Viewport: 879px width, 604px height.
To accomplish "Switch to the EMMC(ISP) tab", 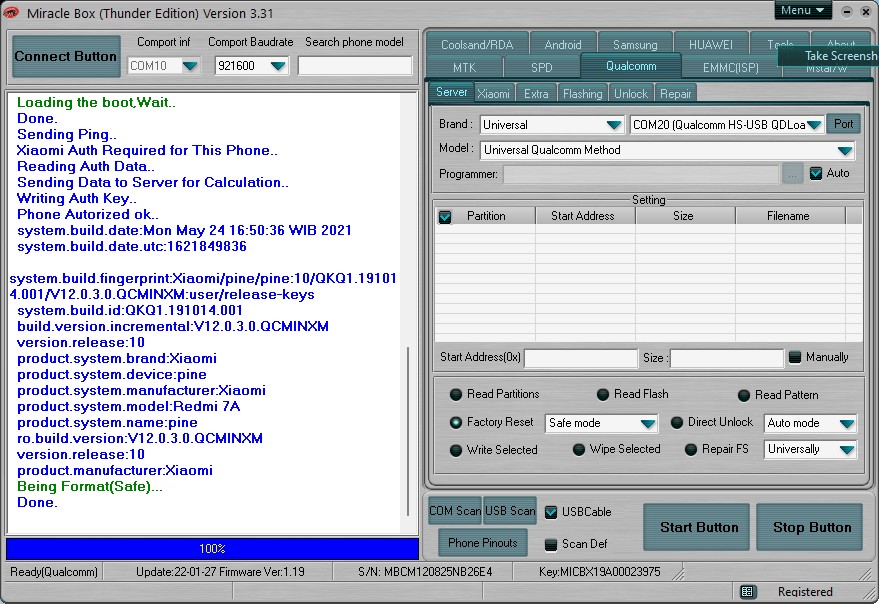I will (x=730, y=67).
